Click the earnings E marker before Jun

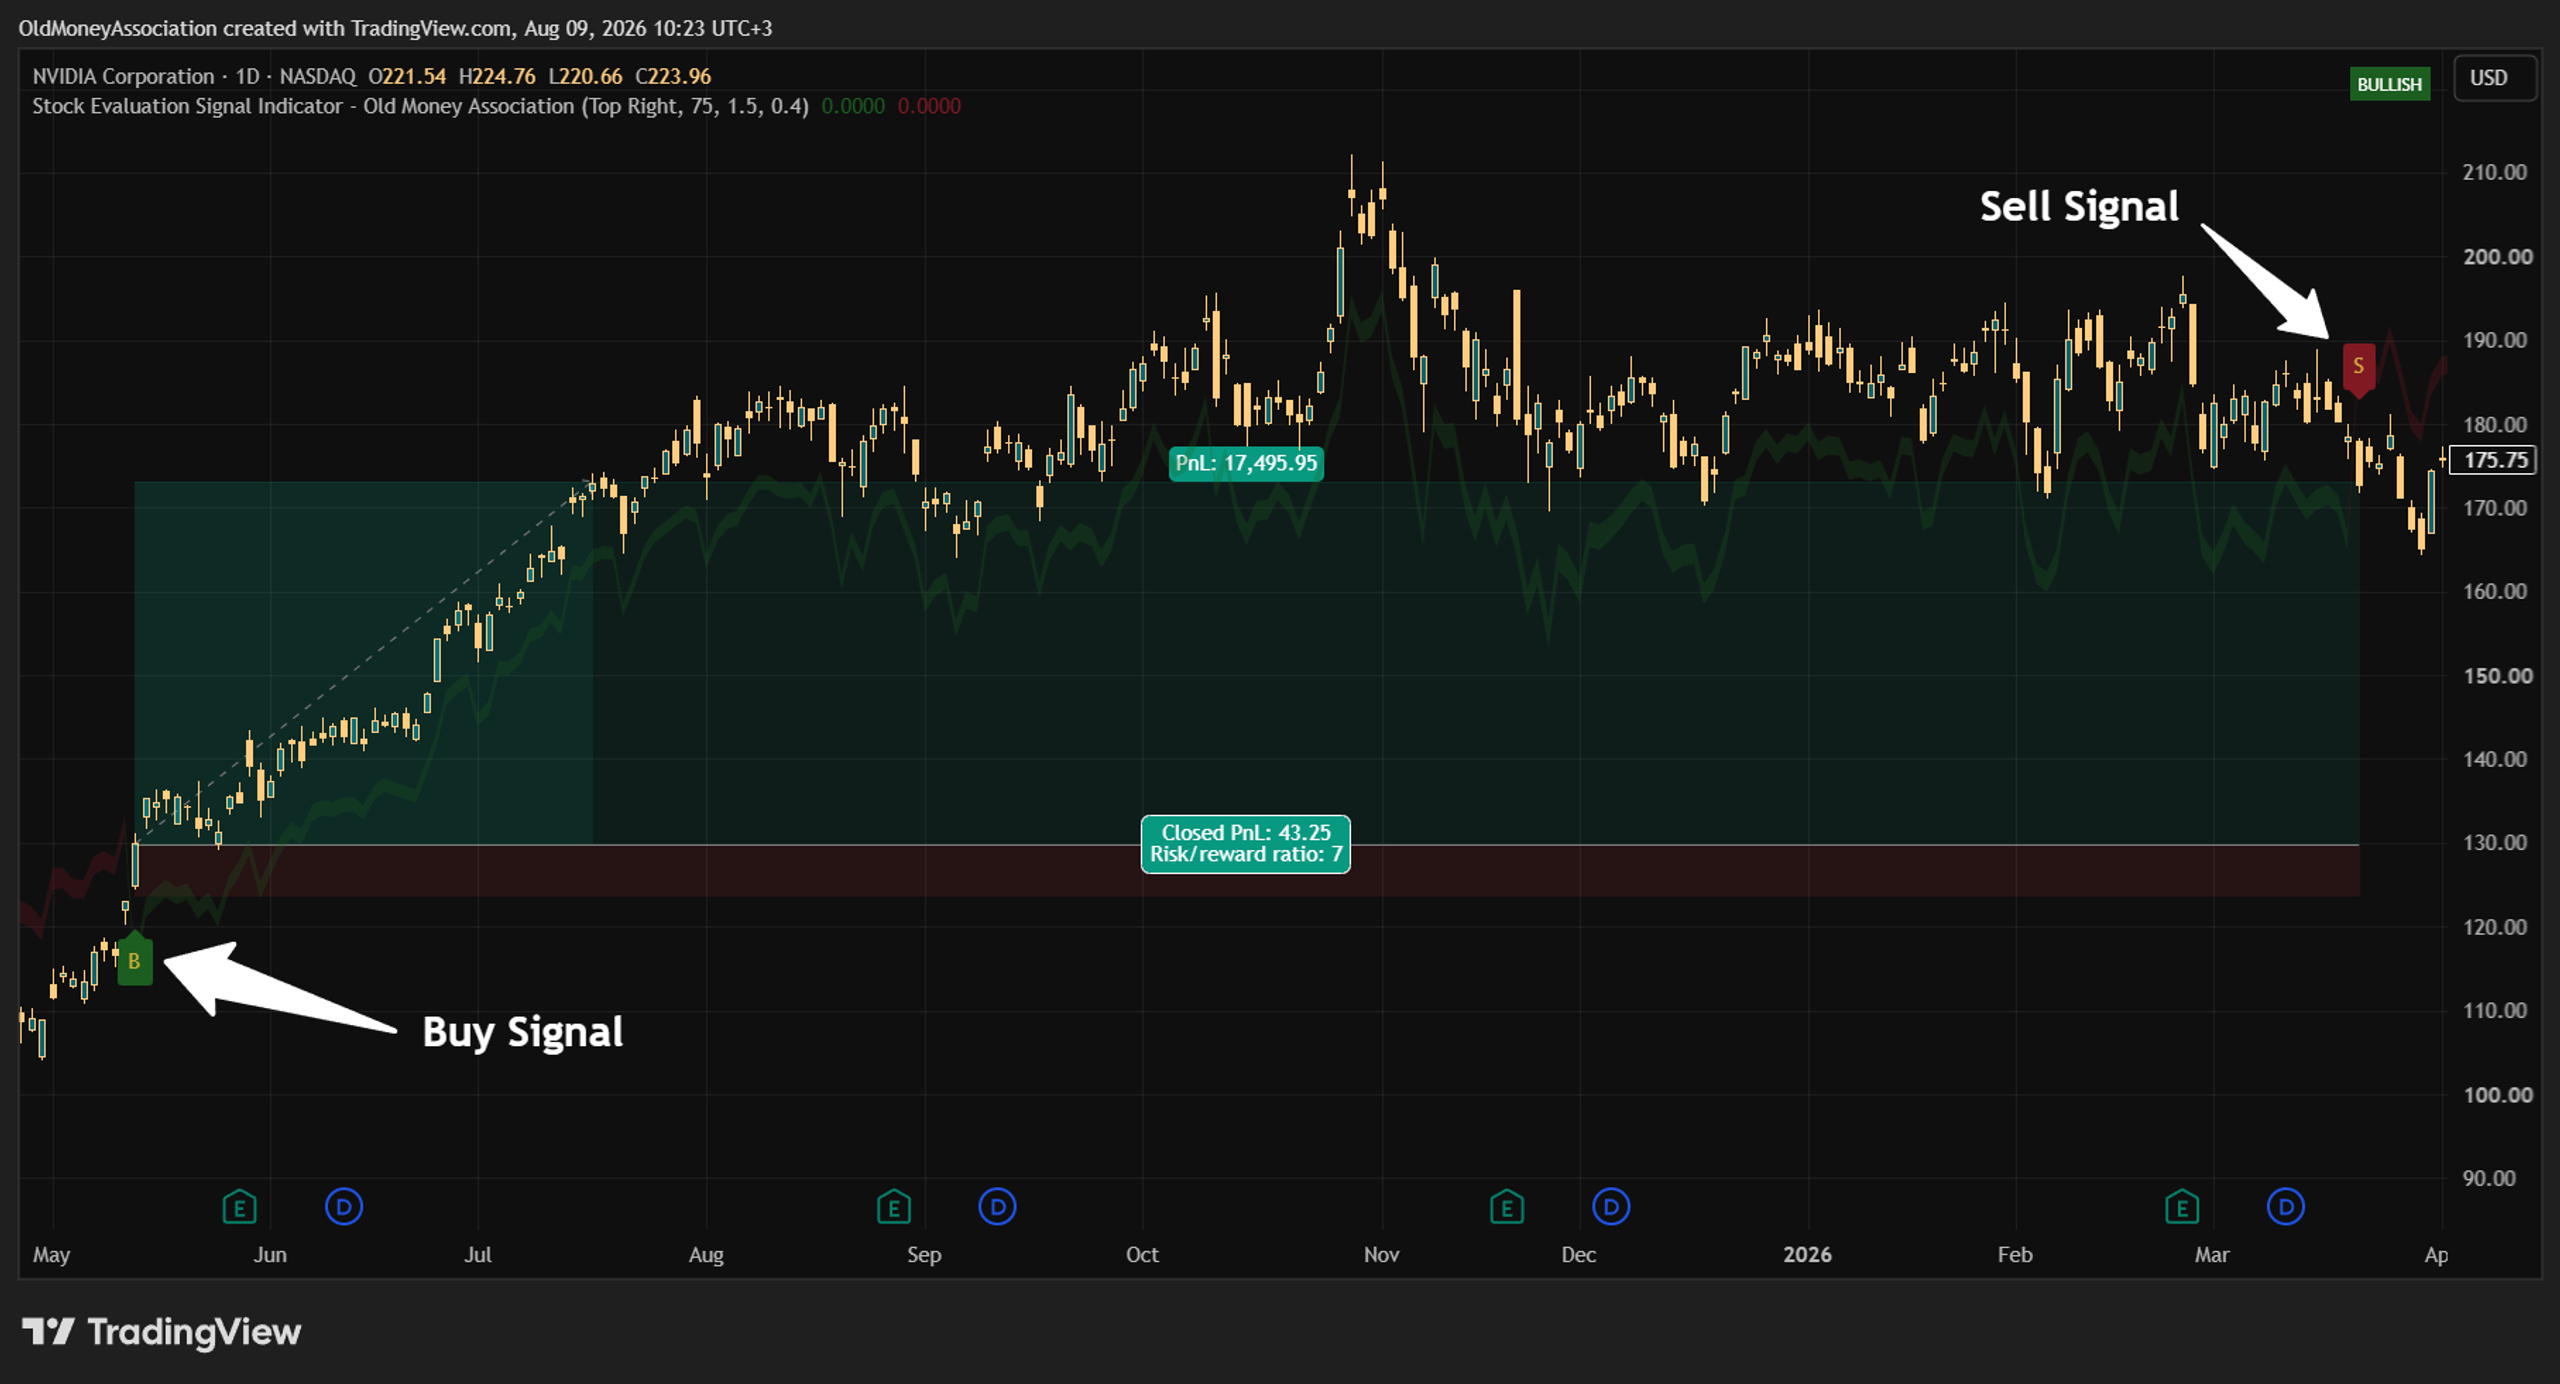[239, 1207]
